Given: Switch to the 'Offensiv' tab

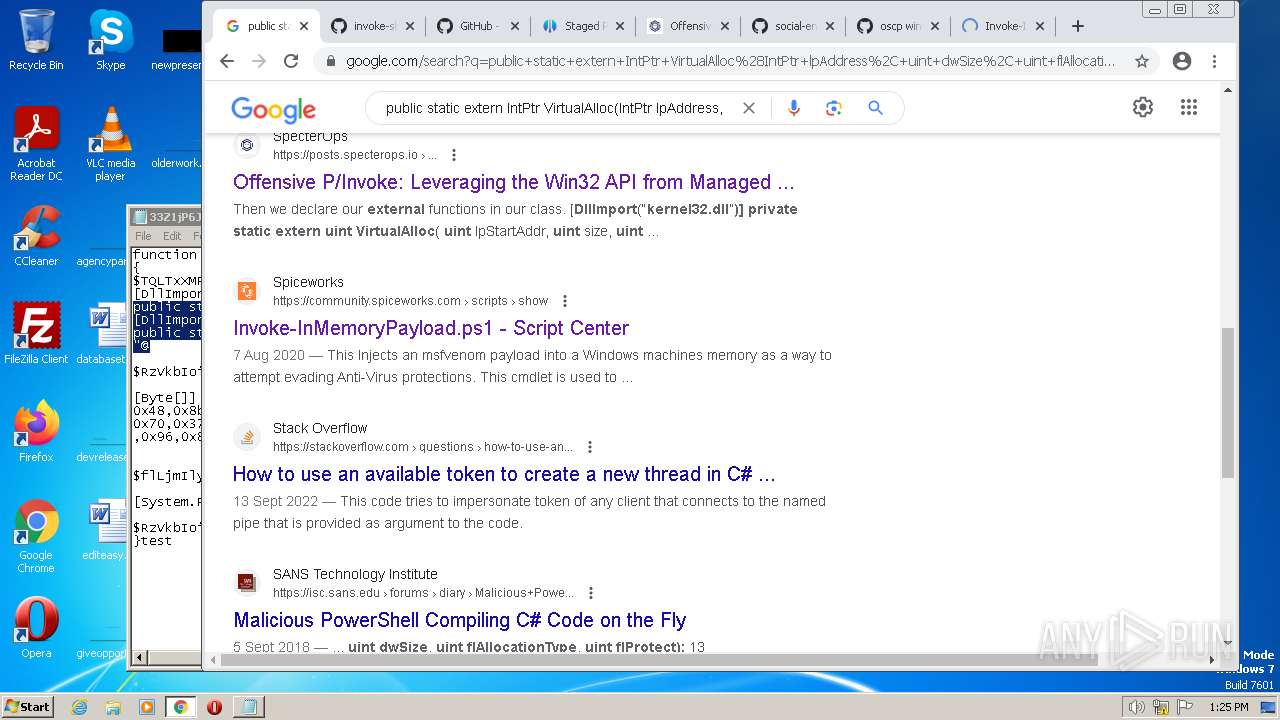Looking at the screenshot, I should point(687,26).
